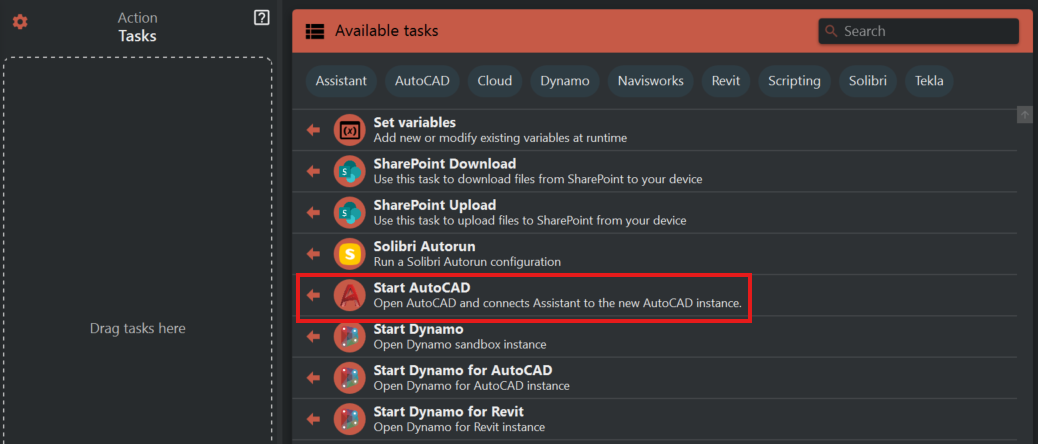Add Set variables using its arrow
Image resolution: width=1038 pixels, height=444 pixels.
[313, 130]
